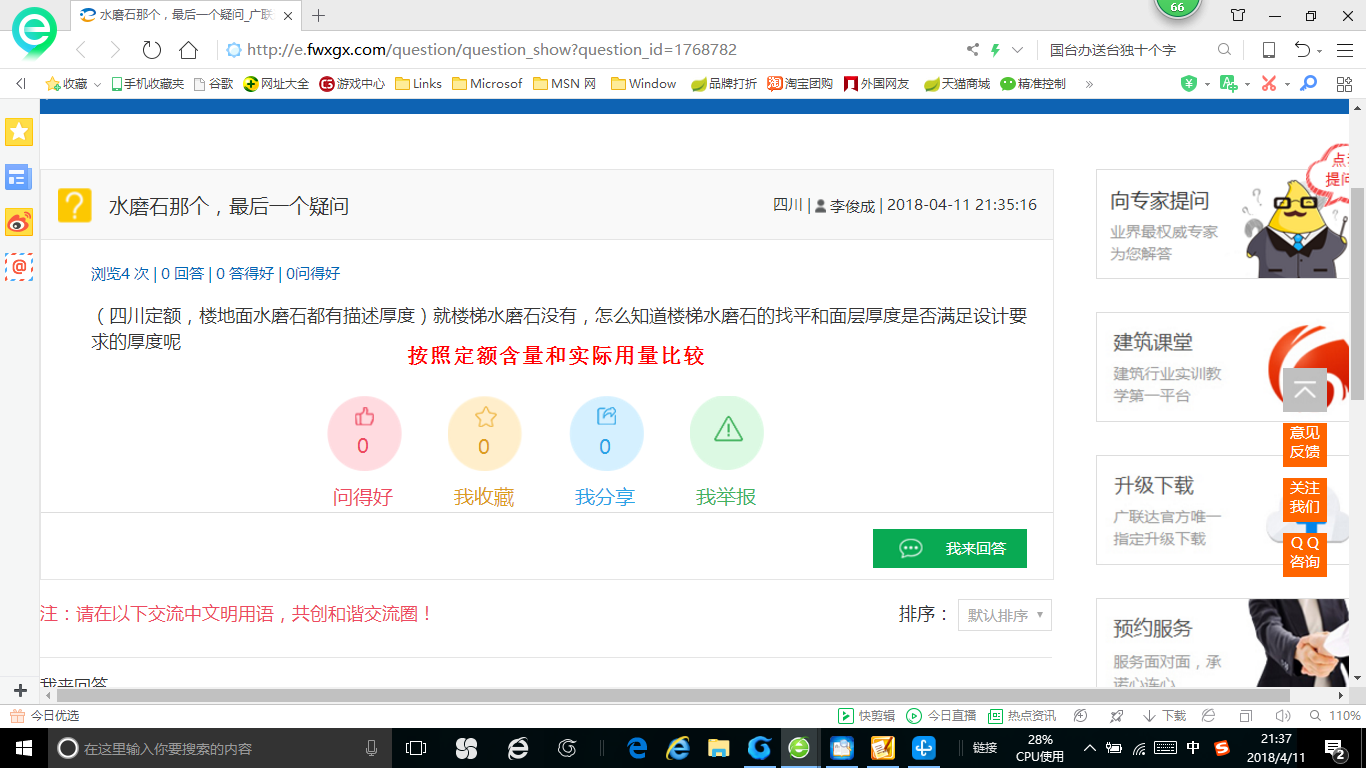
Task: Open the undo arrow's dropdown list
Action: pyautogui.click(x=1320, y=51)
